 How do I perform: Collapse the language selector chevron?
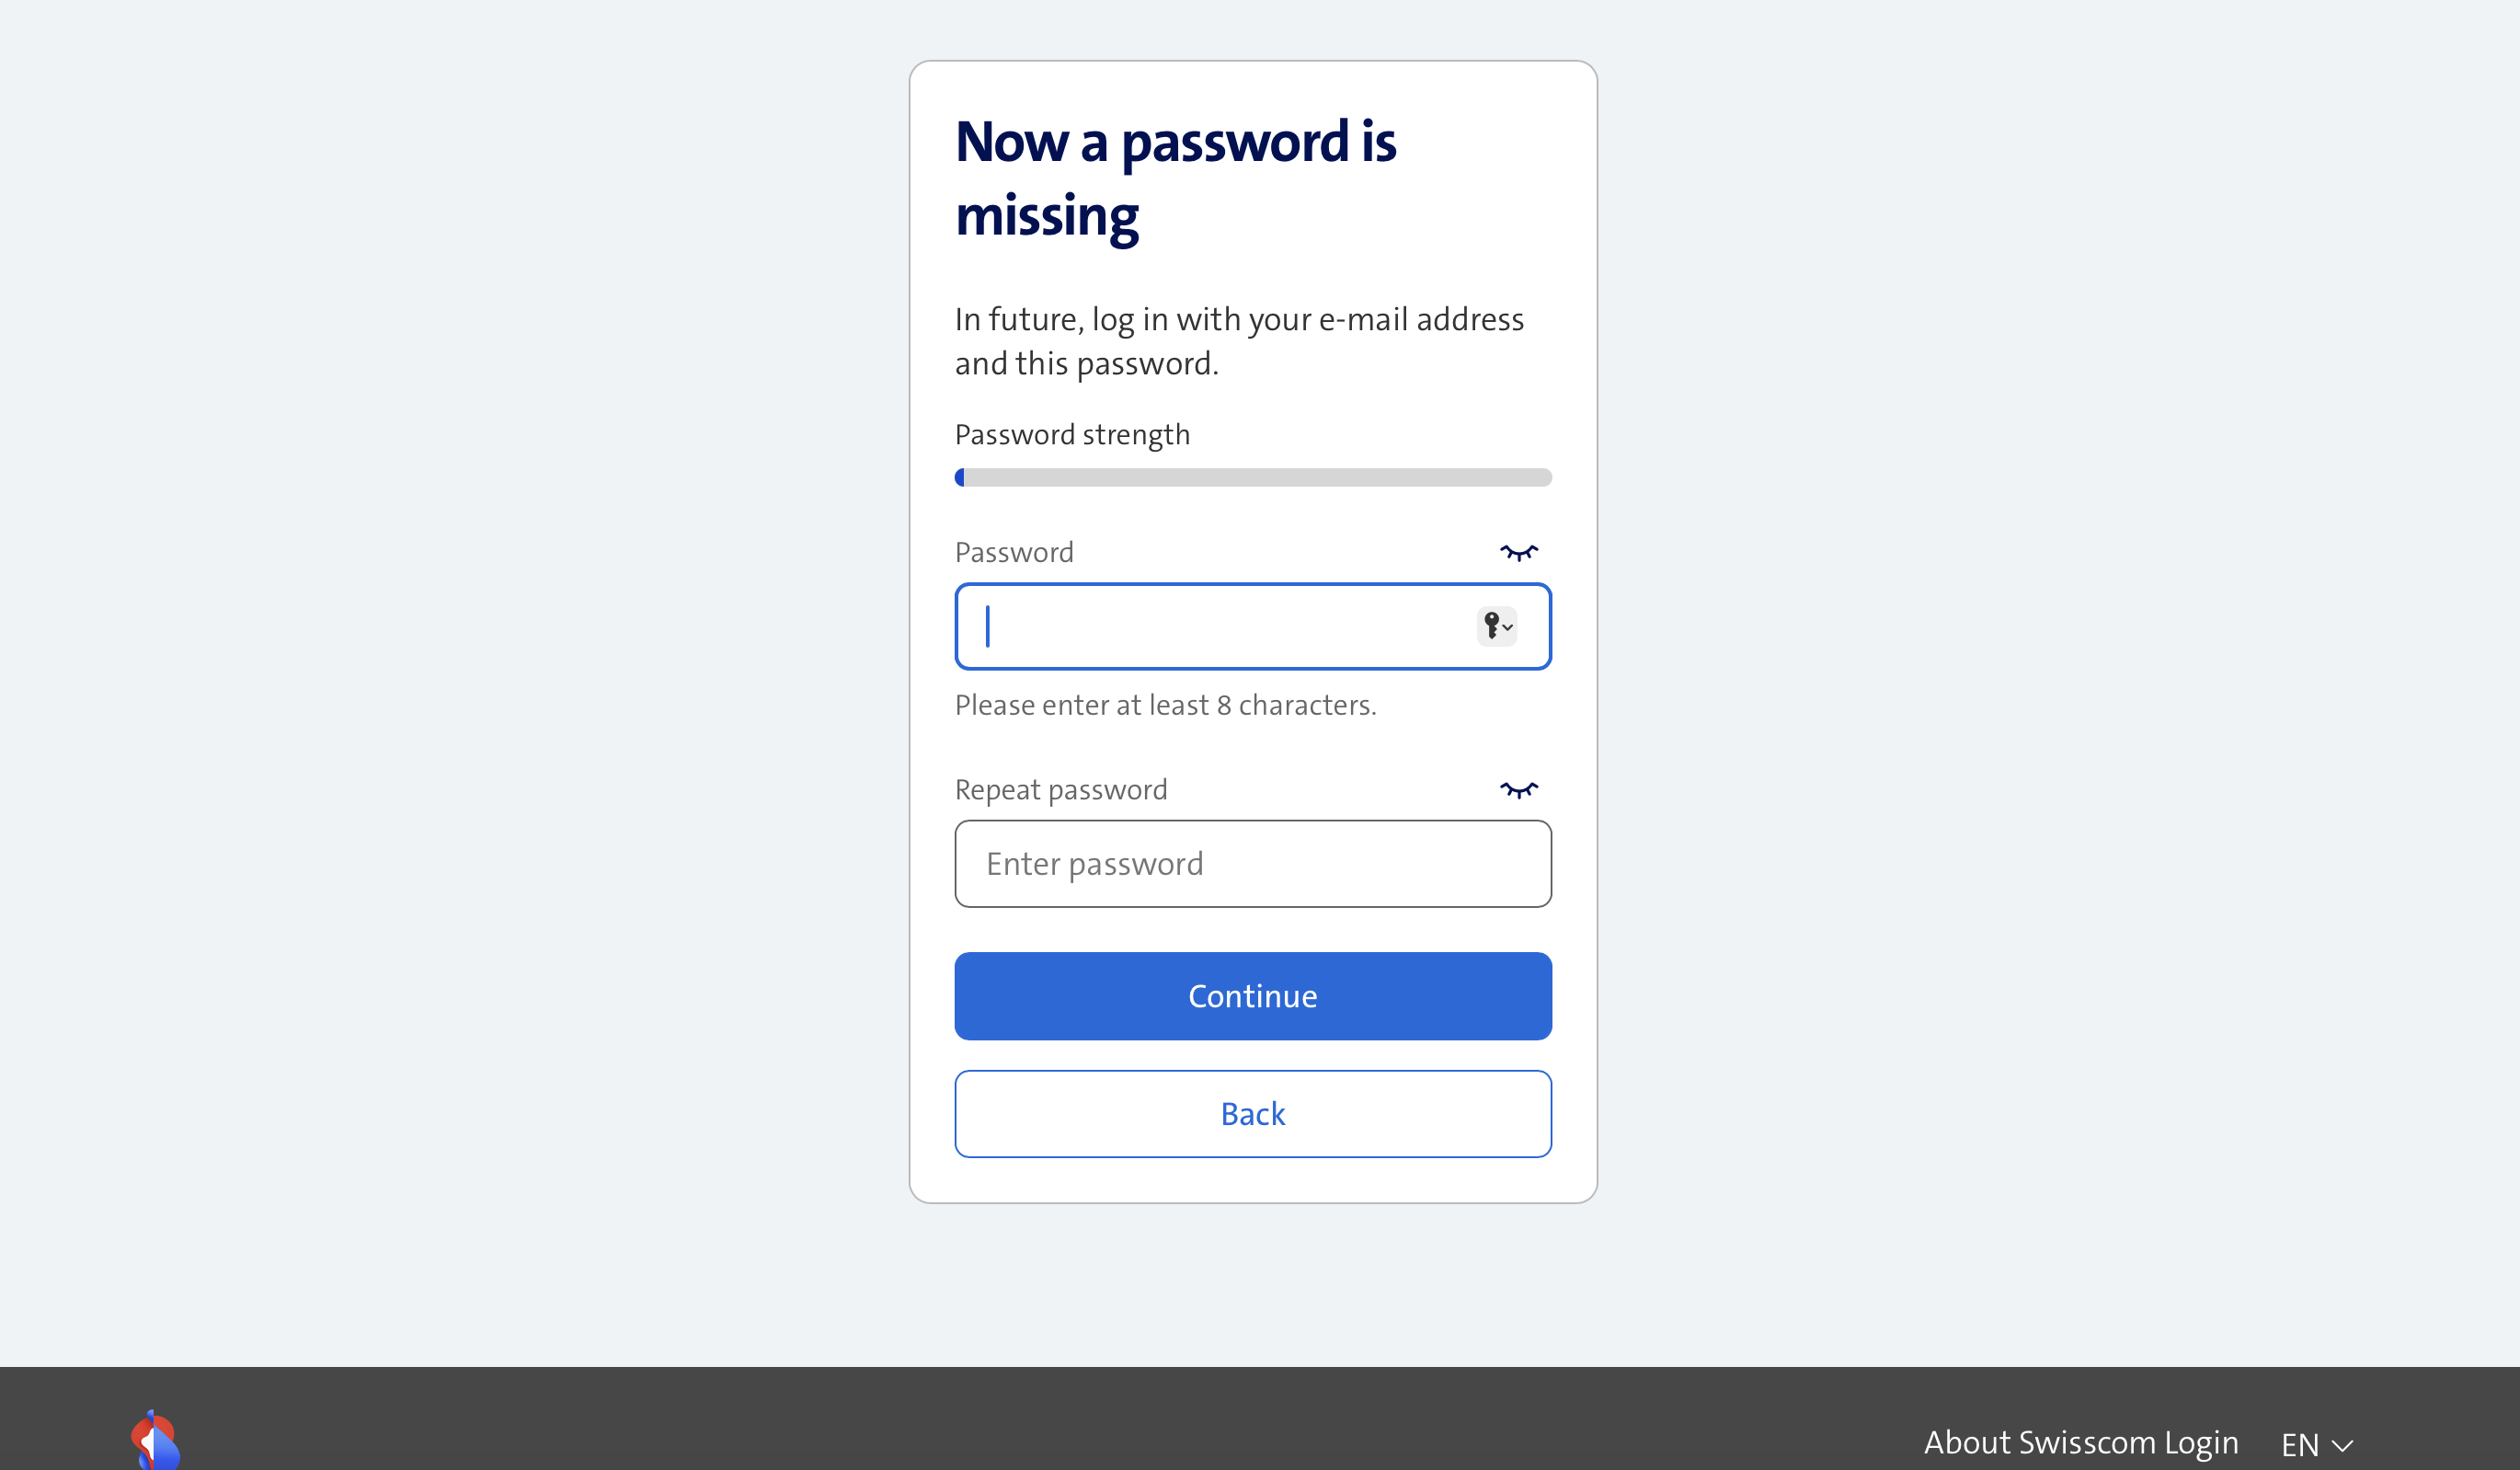[x=2344, y=1445]
